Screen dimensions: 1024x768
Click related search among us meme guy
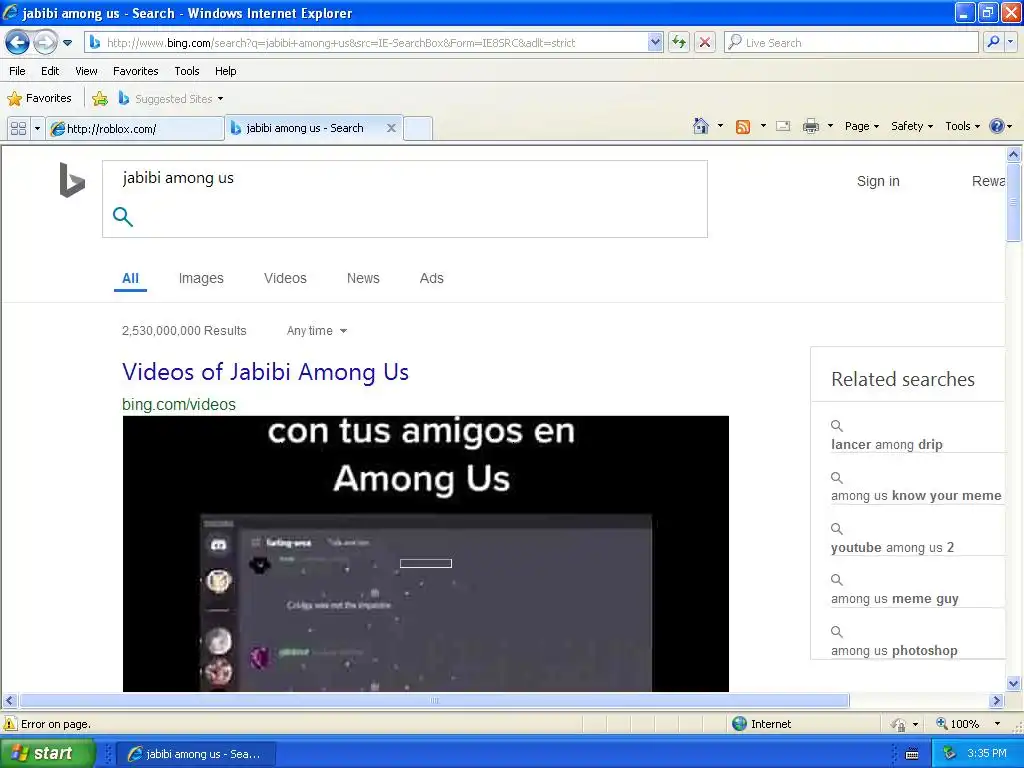coord(894,599)
